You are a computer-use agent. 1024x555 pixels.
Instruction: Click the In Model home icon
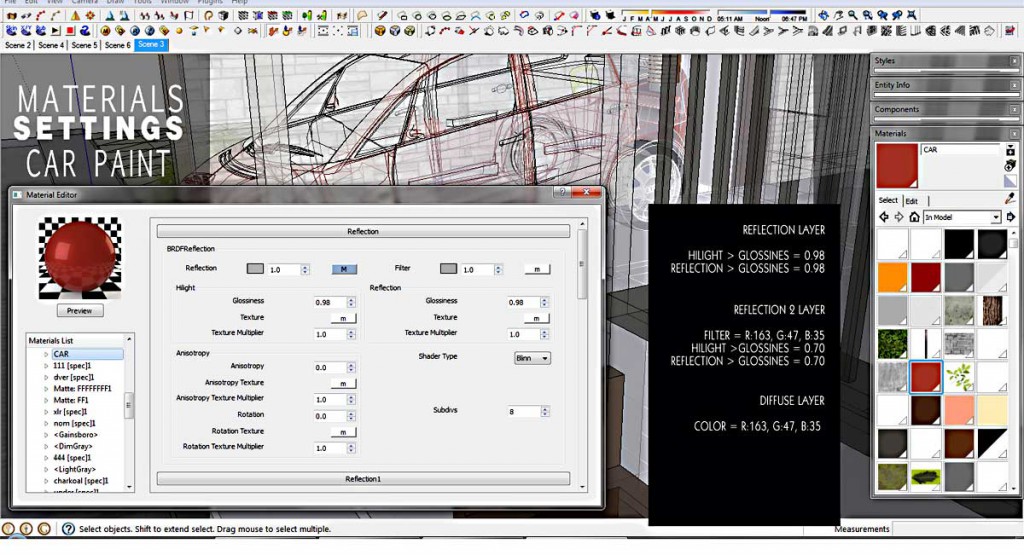914,217
